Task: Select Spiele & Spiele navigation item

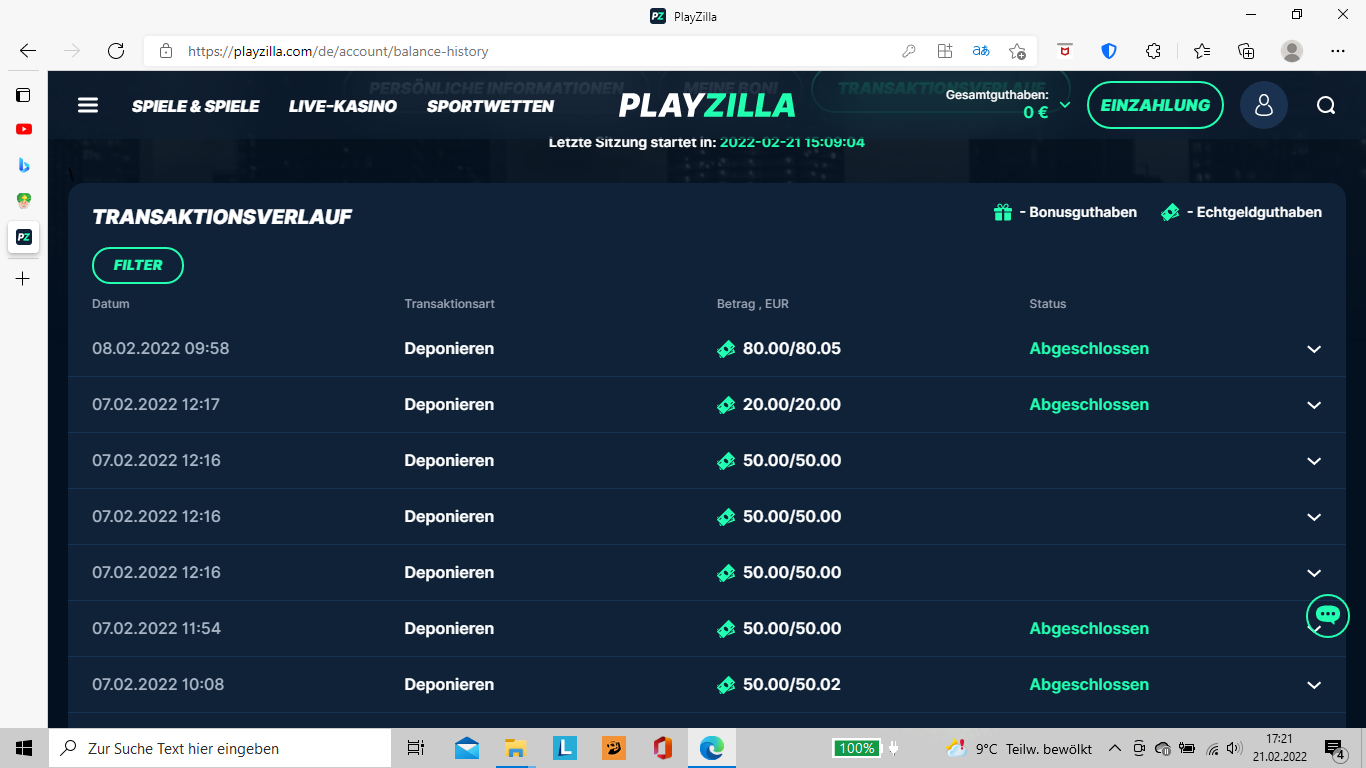Action: click(x=196, y=106)
